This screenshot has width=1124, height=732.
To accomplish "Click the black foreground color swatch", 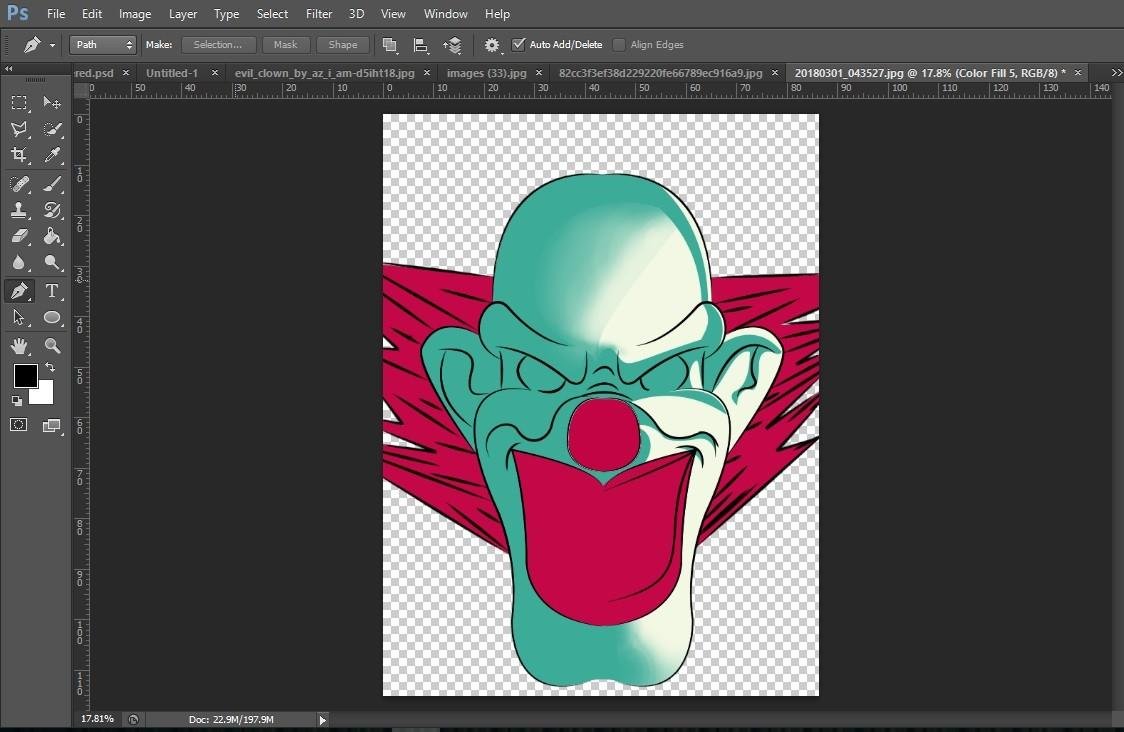I will pos(25,376).
